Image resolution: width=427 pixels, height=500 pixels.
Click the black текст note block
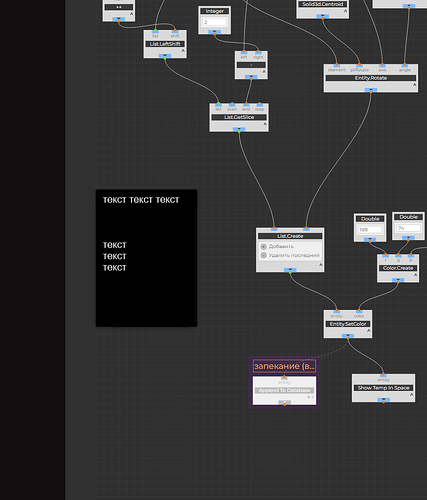click(146, 258)
